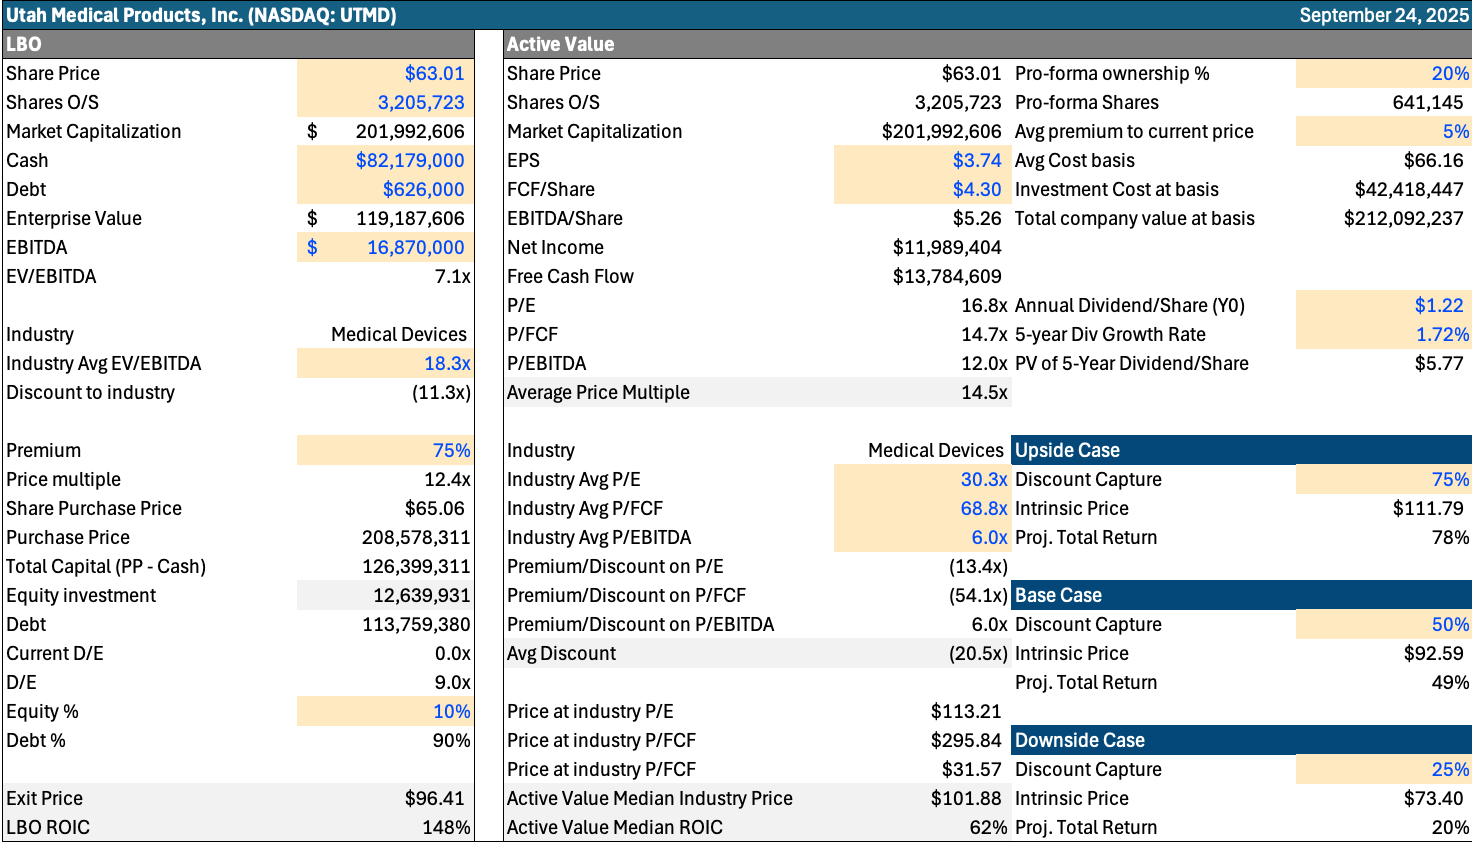
Task: Click the Cash value "$82,179,000"
Action: click(x=410, y=160)
